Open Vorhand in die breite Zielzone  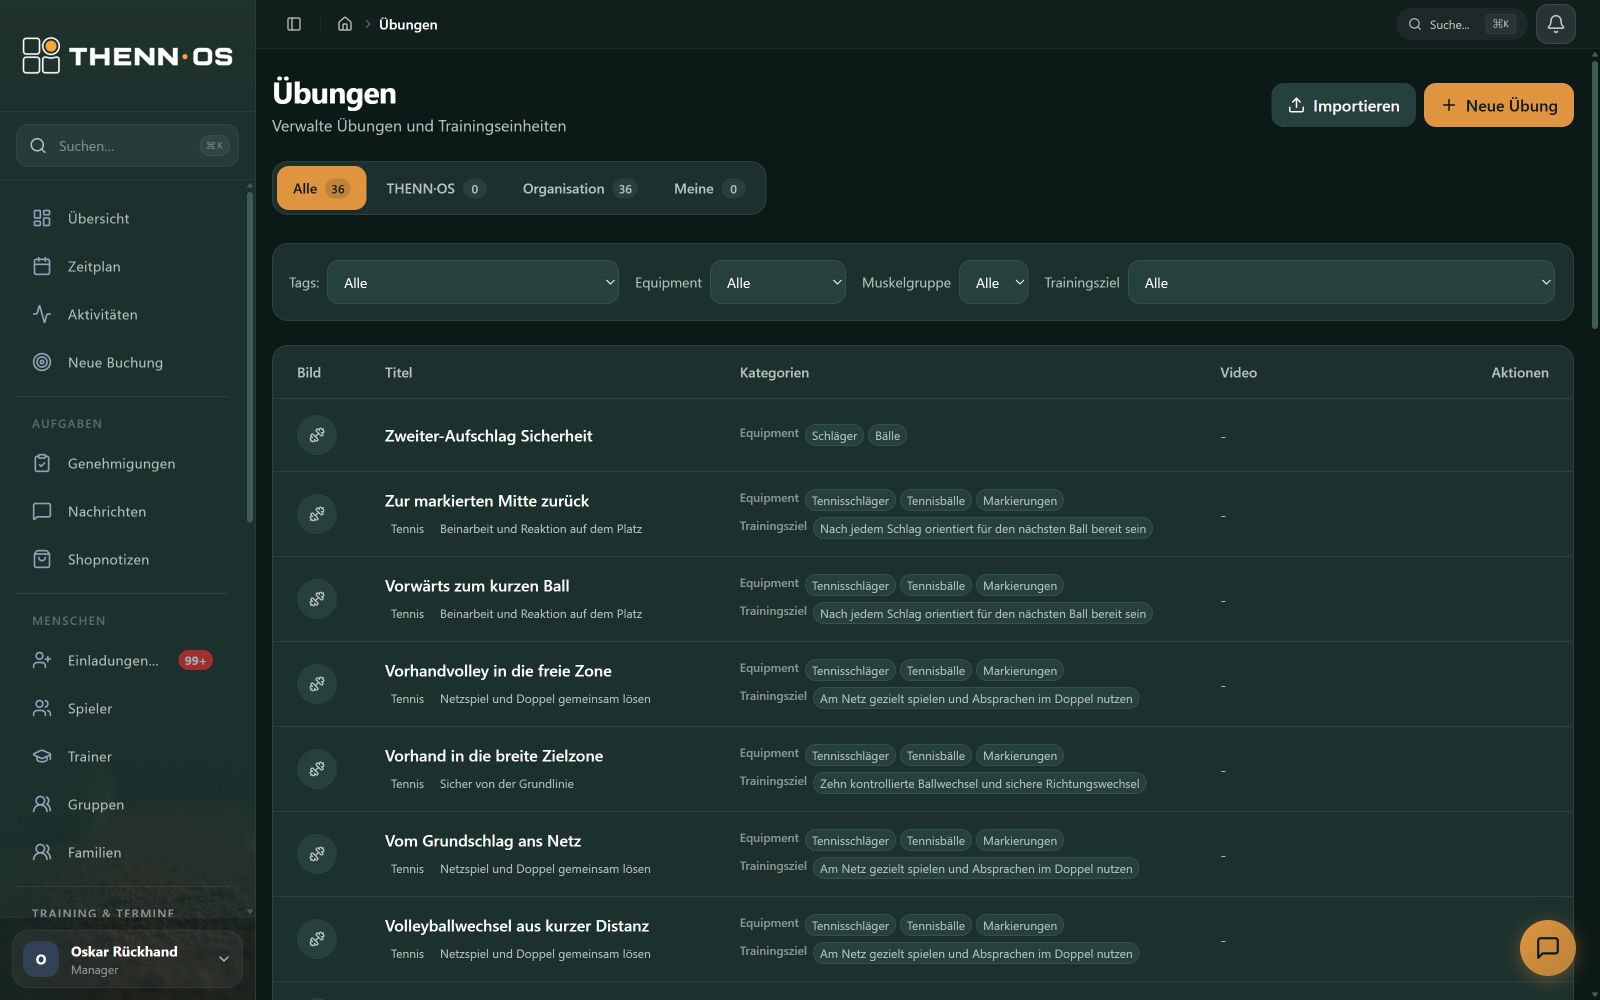click(x=494, y=755)
